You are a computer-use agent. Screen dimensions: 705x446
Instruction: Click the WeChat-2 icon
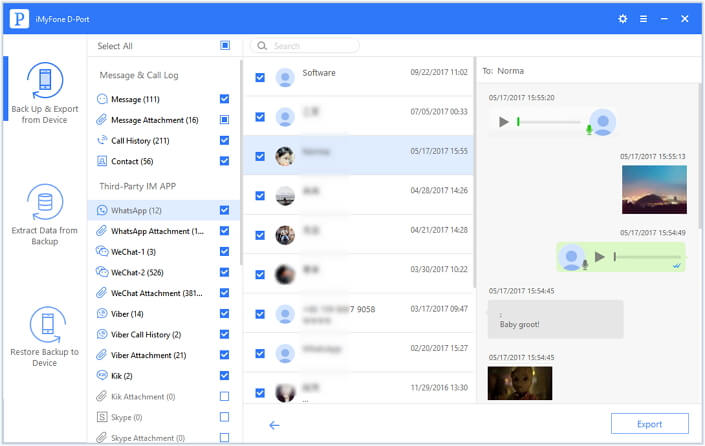pos(102,272)
